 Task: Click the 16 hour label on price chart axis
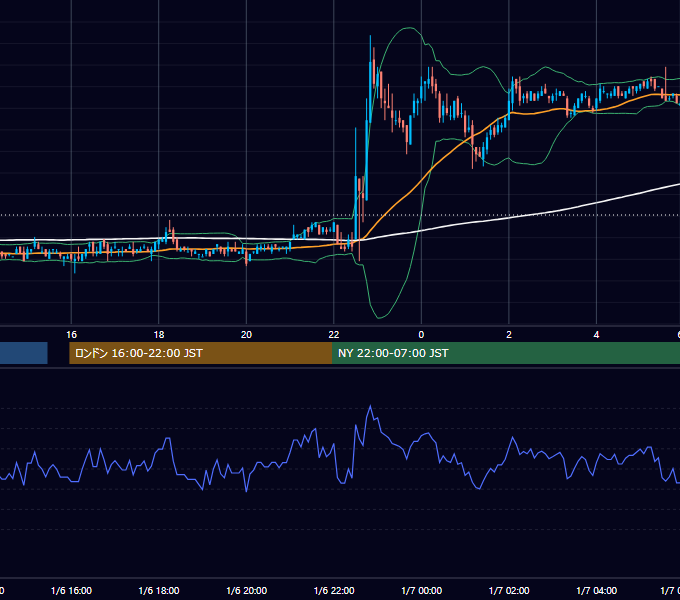point(72,335)
